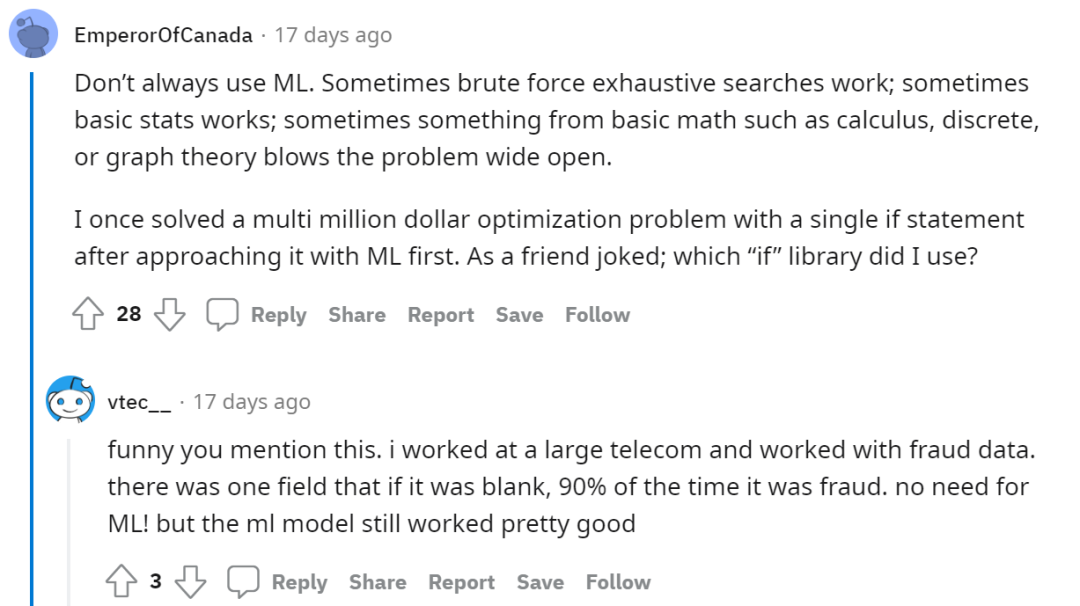Downvote vtec__'s reply
This screenshot has width=1080, height=606.
[192, 583]
